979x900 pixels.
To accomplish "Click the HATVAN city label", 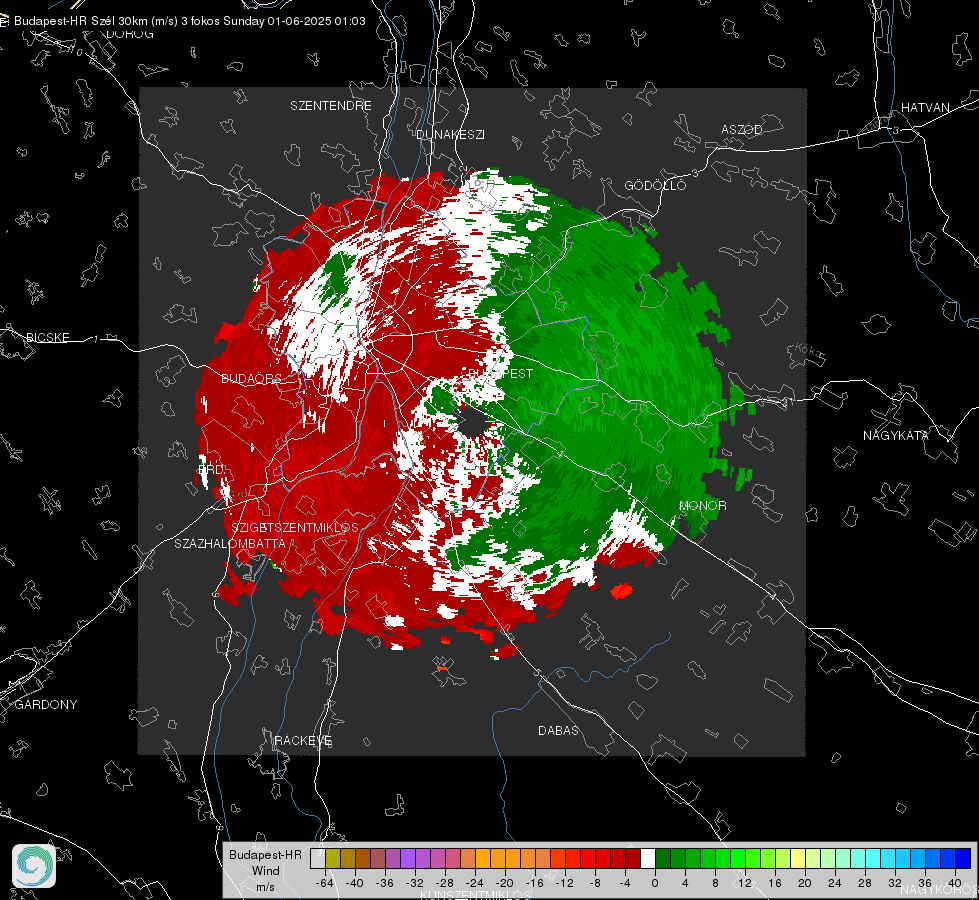I will tap(925, 108).
